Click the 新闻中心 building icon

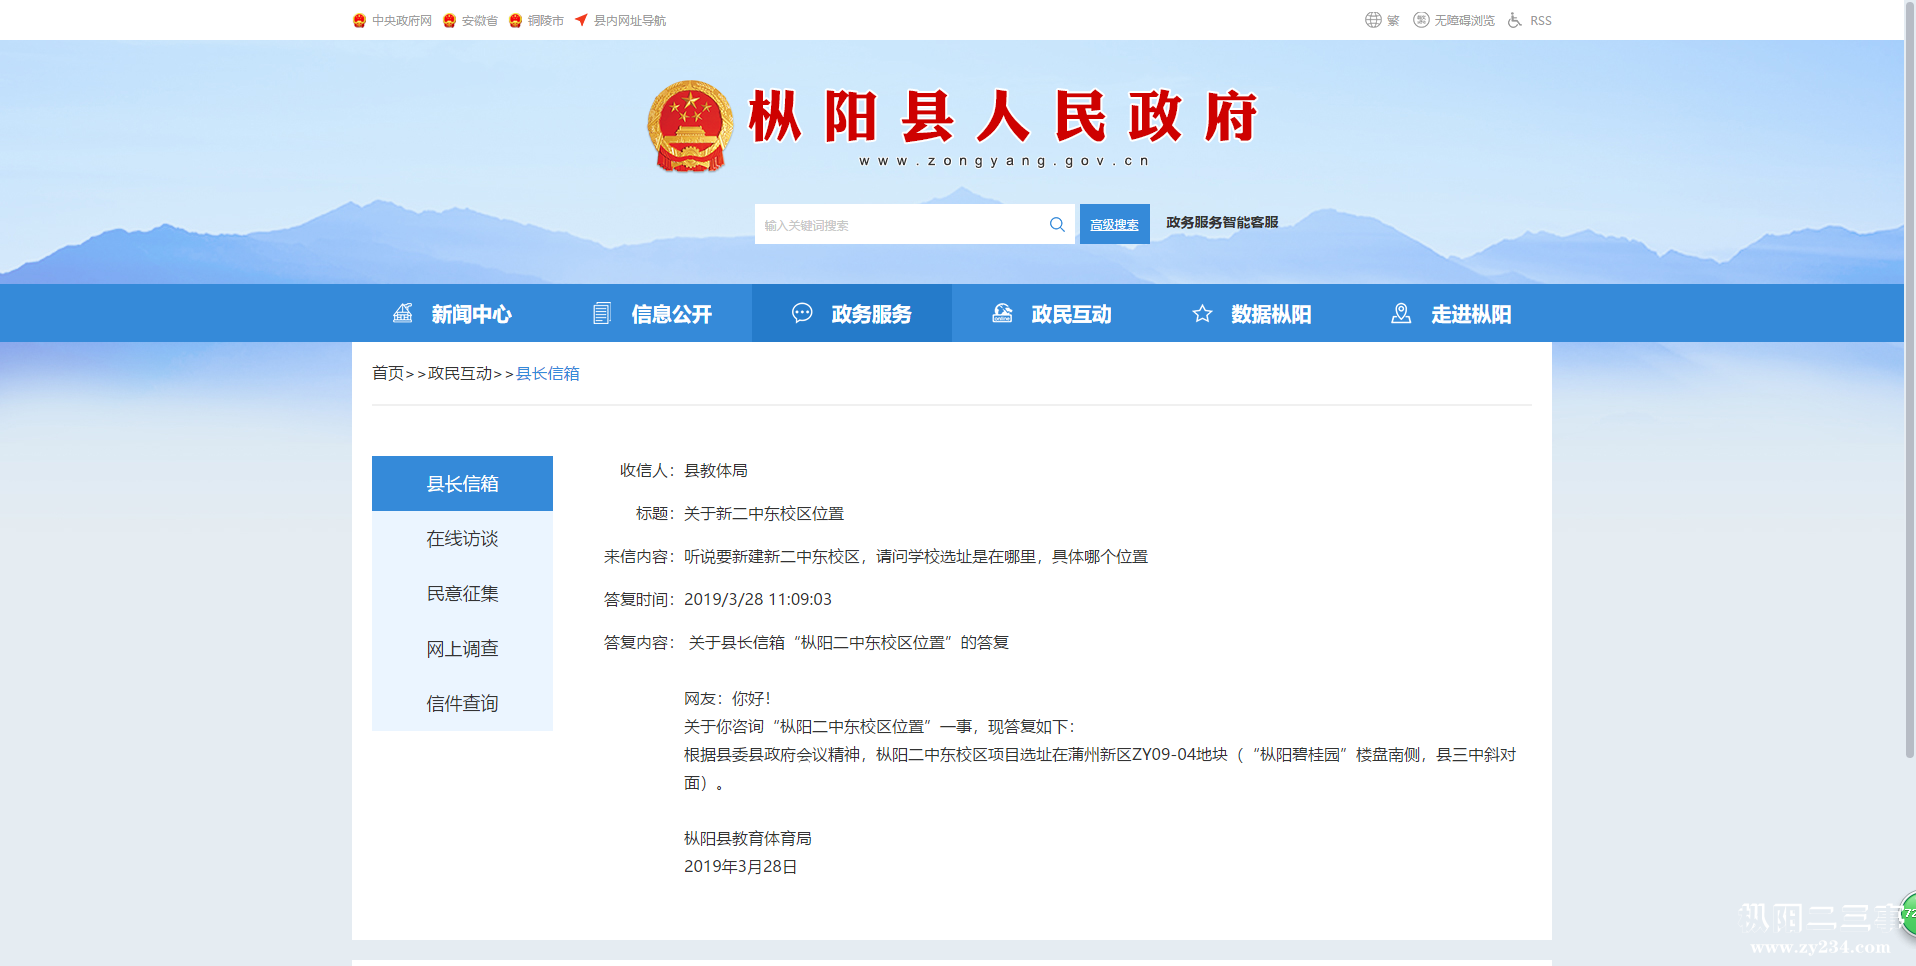pos(402,313)
